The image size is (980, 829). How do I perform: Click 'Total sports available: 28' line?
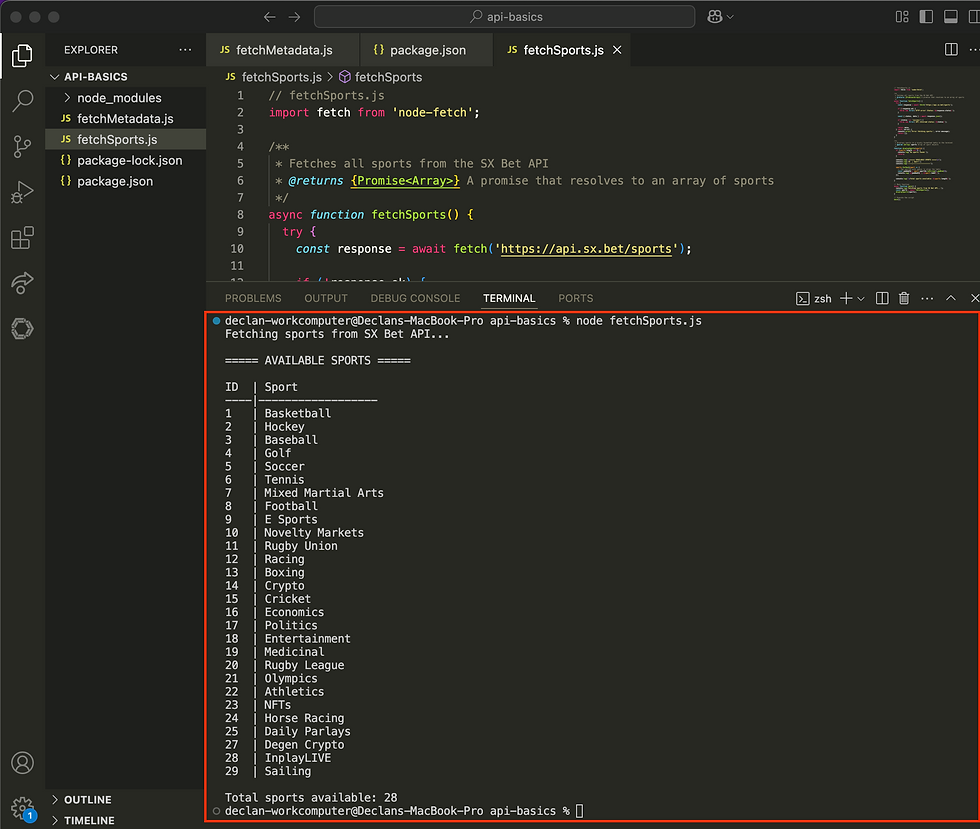pyautogui.click(x=311, y=797)
